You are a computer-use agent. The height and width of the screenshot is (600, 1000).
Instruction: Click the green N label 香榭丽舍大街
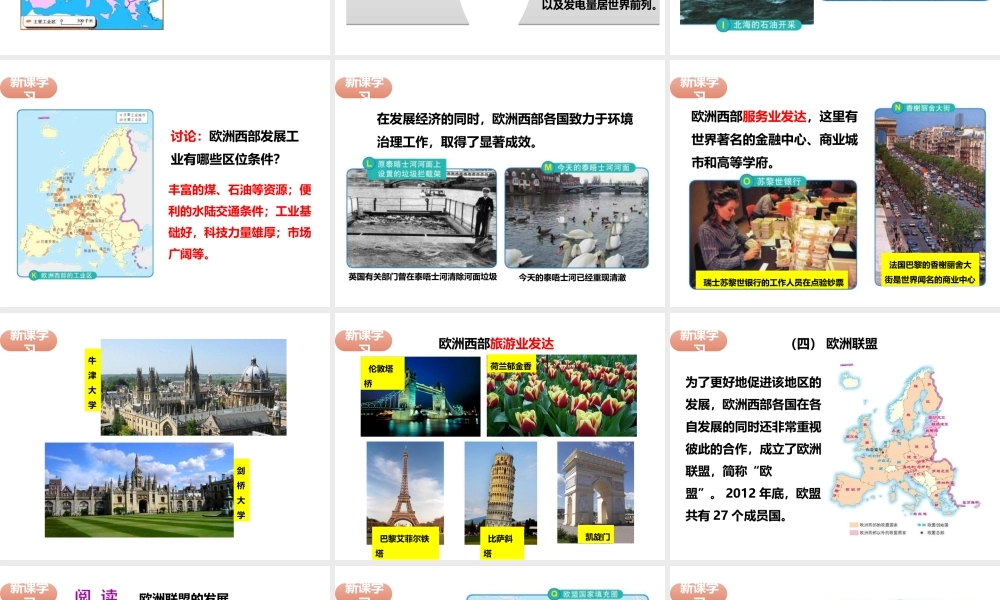[x=923, y=108]
